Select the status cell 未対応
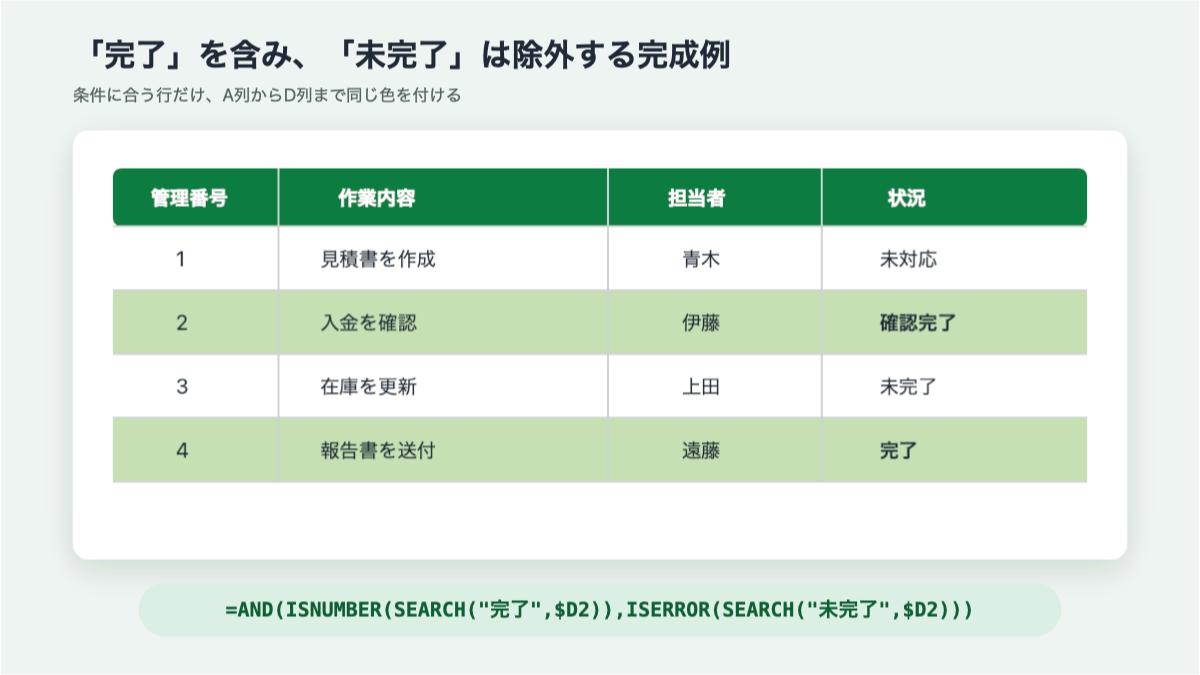 coord(955,259)
